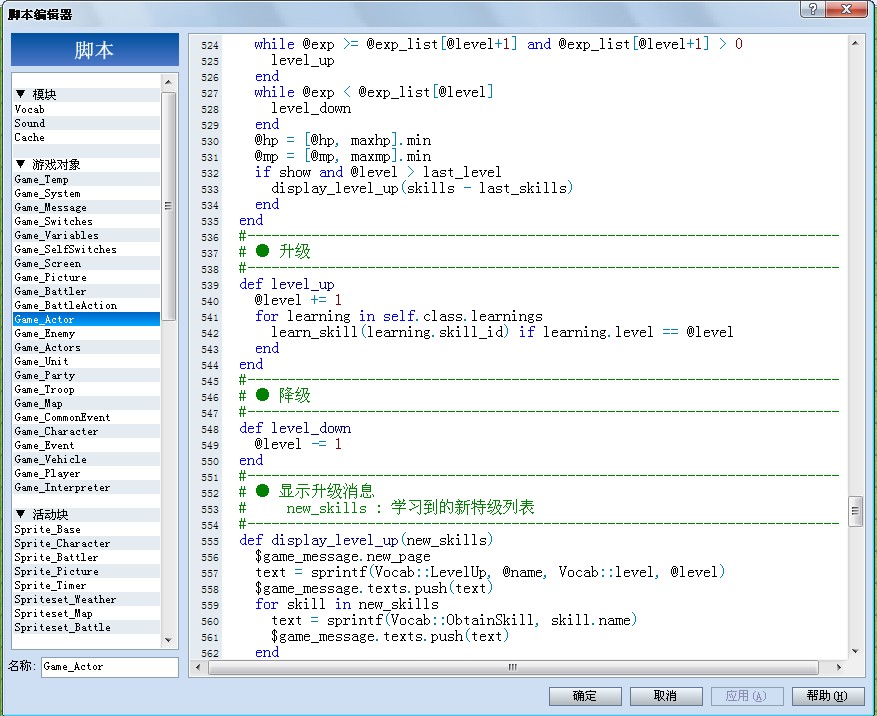
Task: Select the Cache script
Action: [87, 137]
